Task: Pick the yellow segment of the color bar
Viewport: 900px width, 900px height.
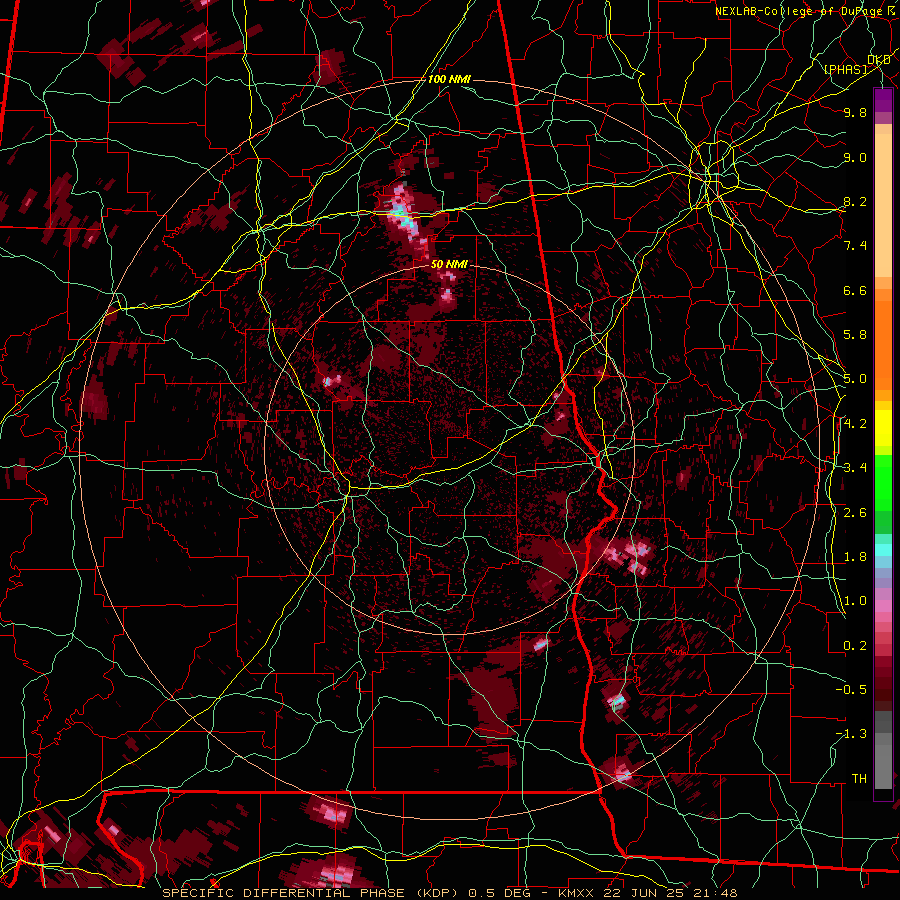Action: tap(883, 428)
